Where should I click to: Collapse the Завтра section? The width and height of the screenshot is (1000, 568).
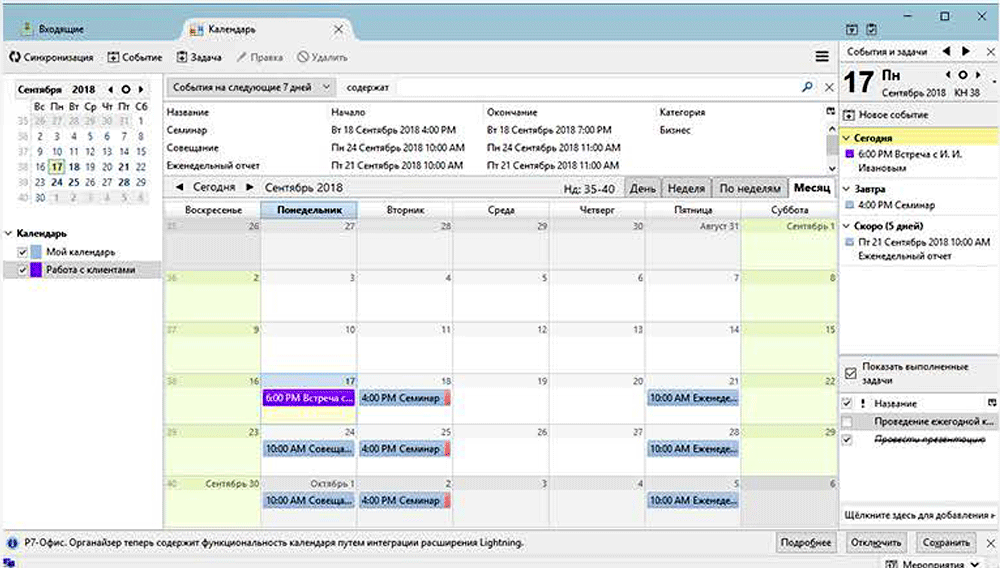[x=846, y=189]
